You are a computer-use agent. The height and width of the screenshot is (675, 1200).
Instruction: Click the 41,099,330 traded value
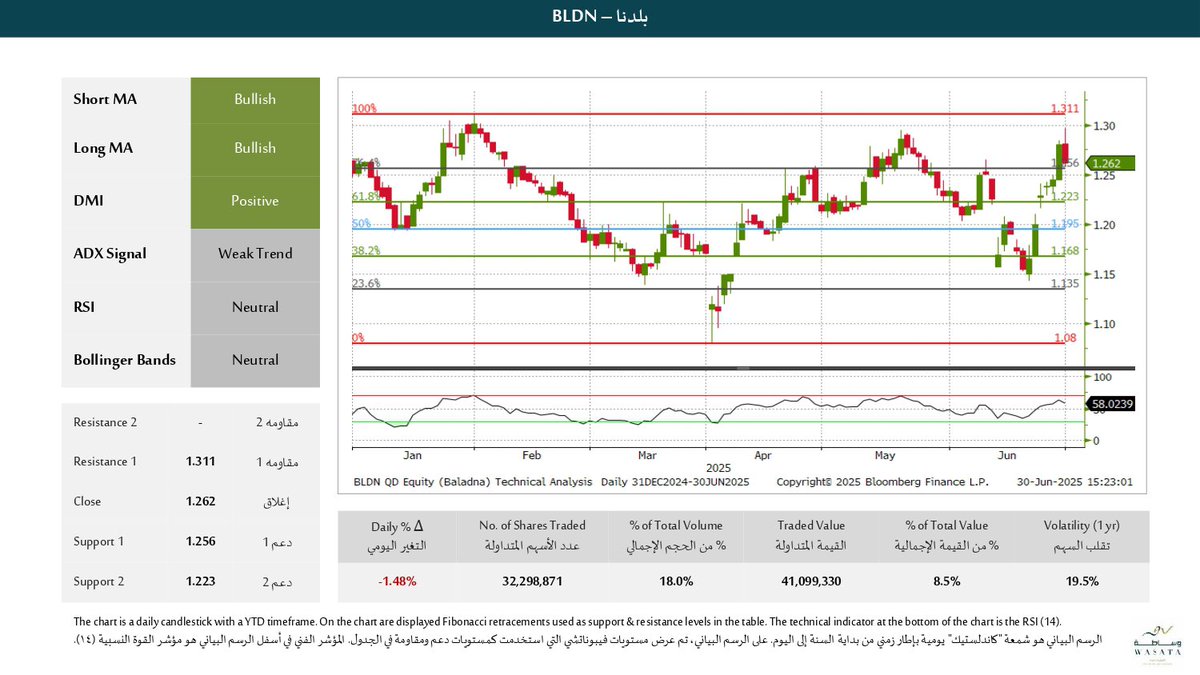(811, 581)
